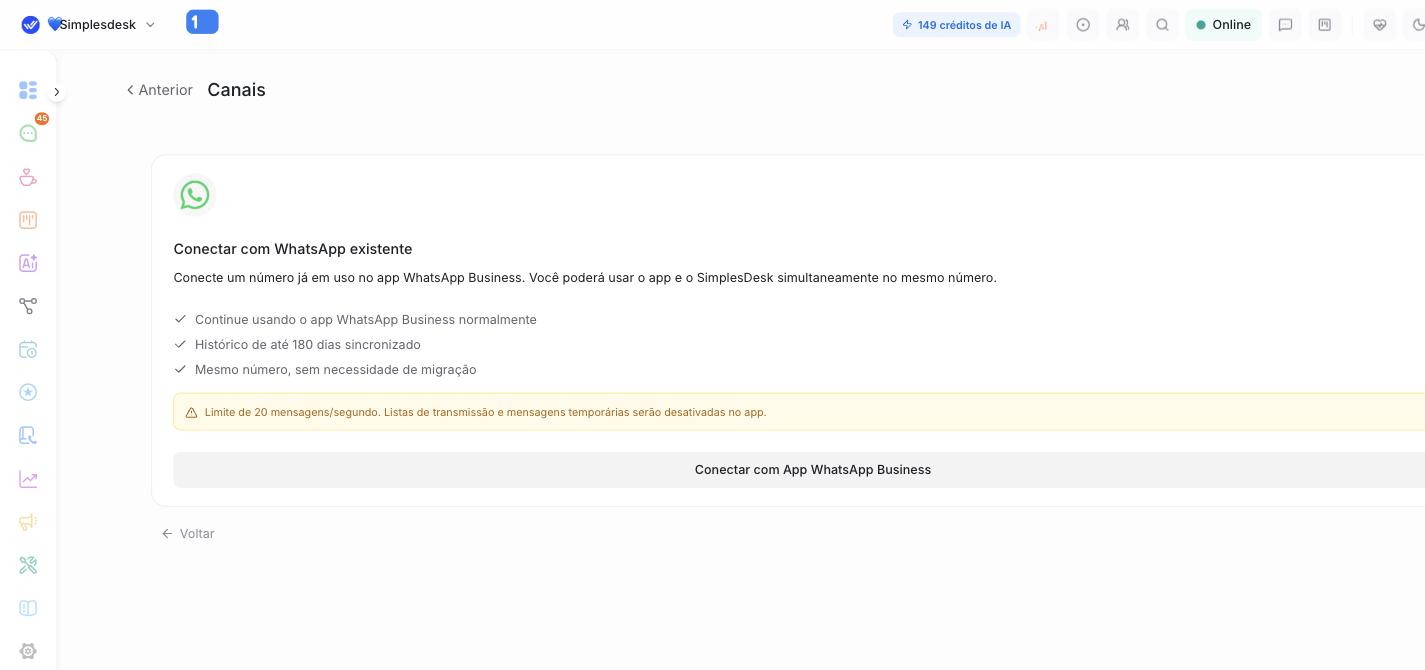Click the heart pulse icon in top bar
1425x670 pixels.
tap(1380, 25)
